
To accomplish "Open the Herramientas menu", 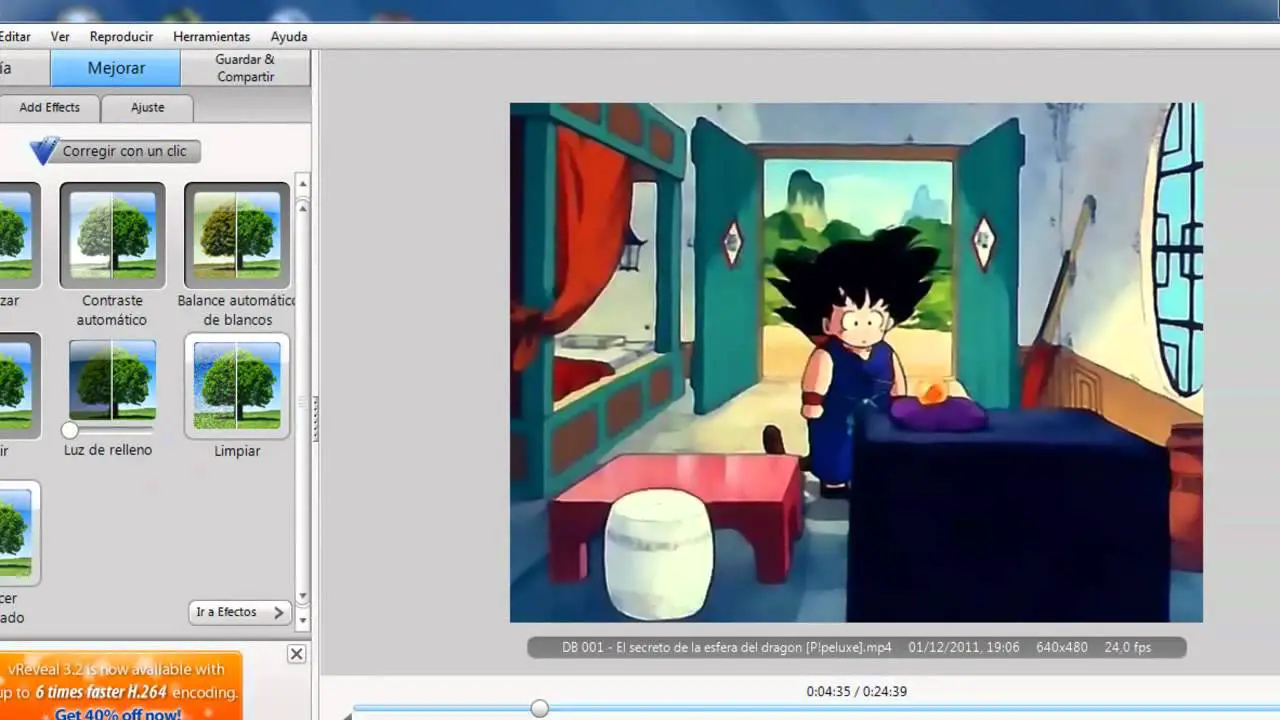I will pos(211,36).
